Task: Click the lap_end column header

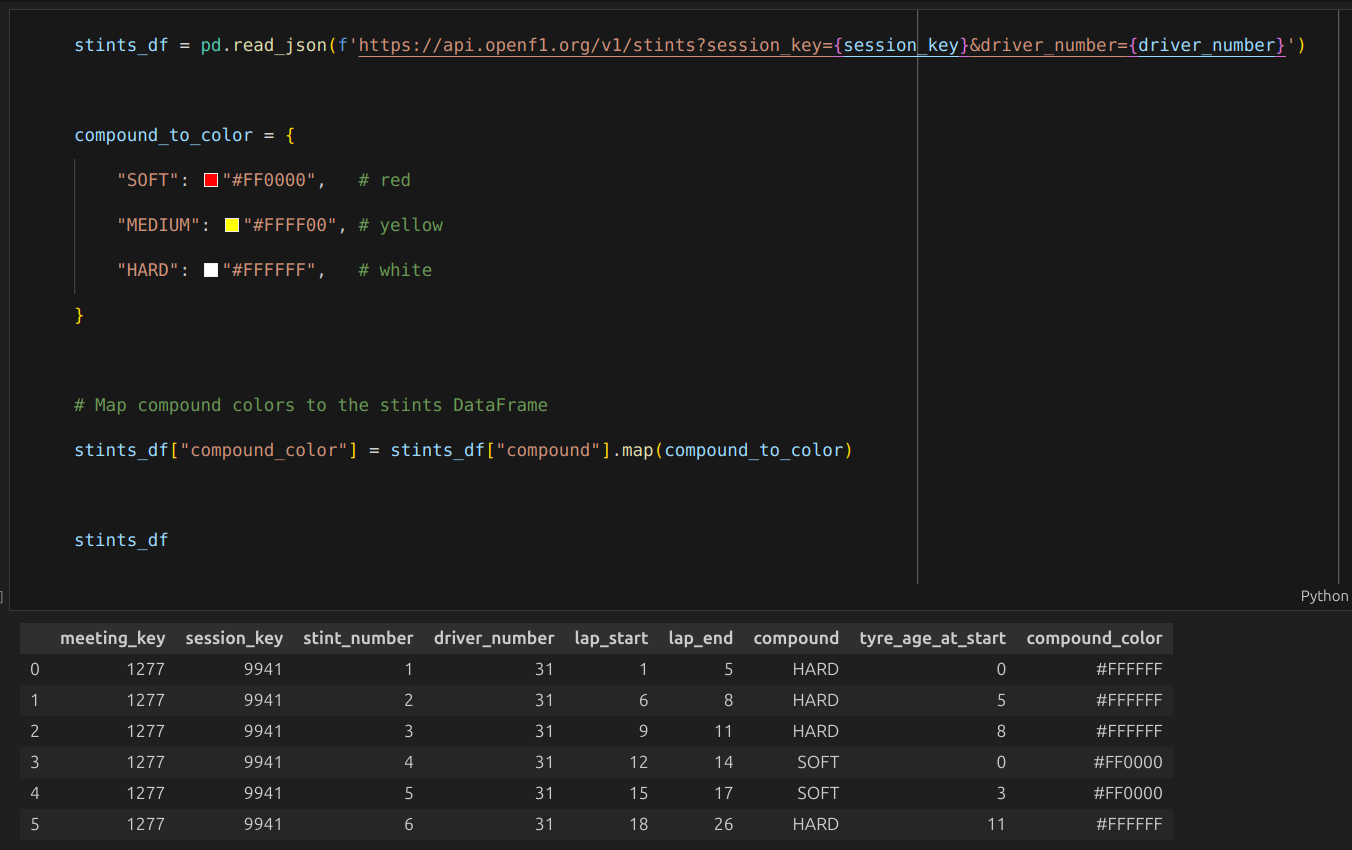Action: click(700, 638)
